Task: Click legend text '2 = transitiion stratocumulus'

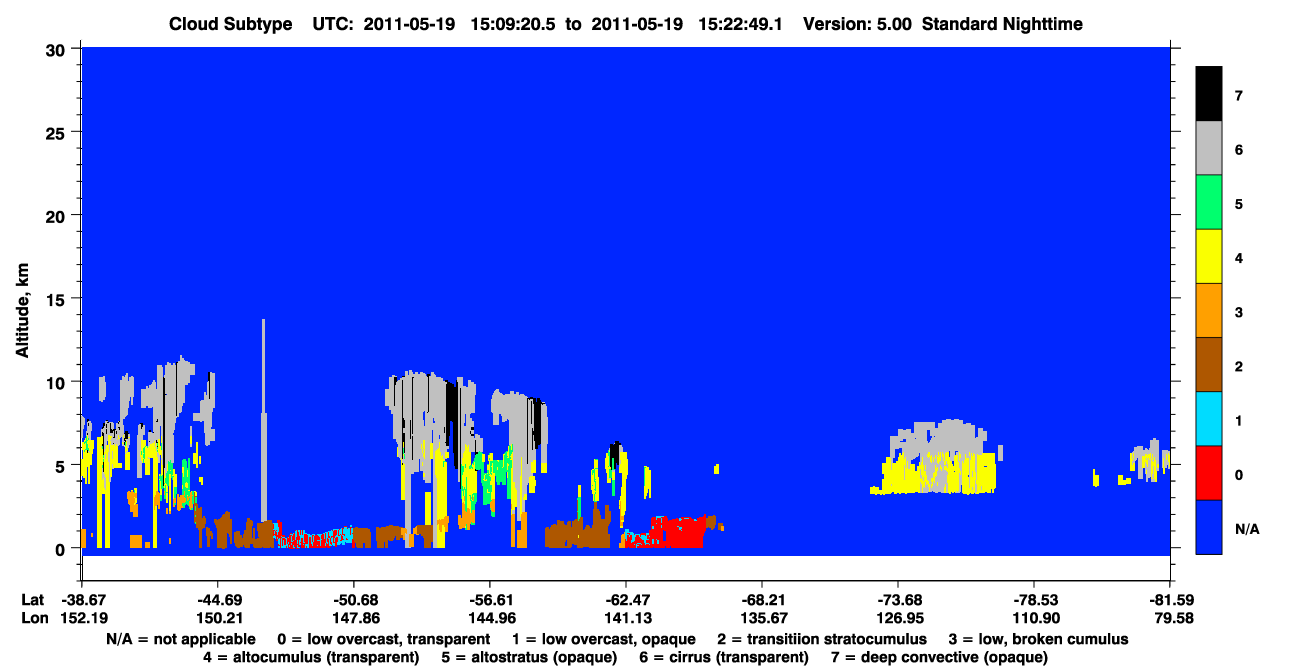Action: [x=822, y=639]
